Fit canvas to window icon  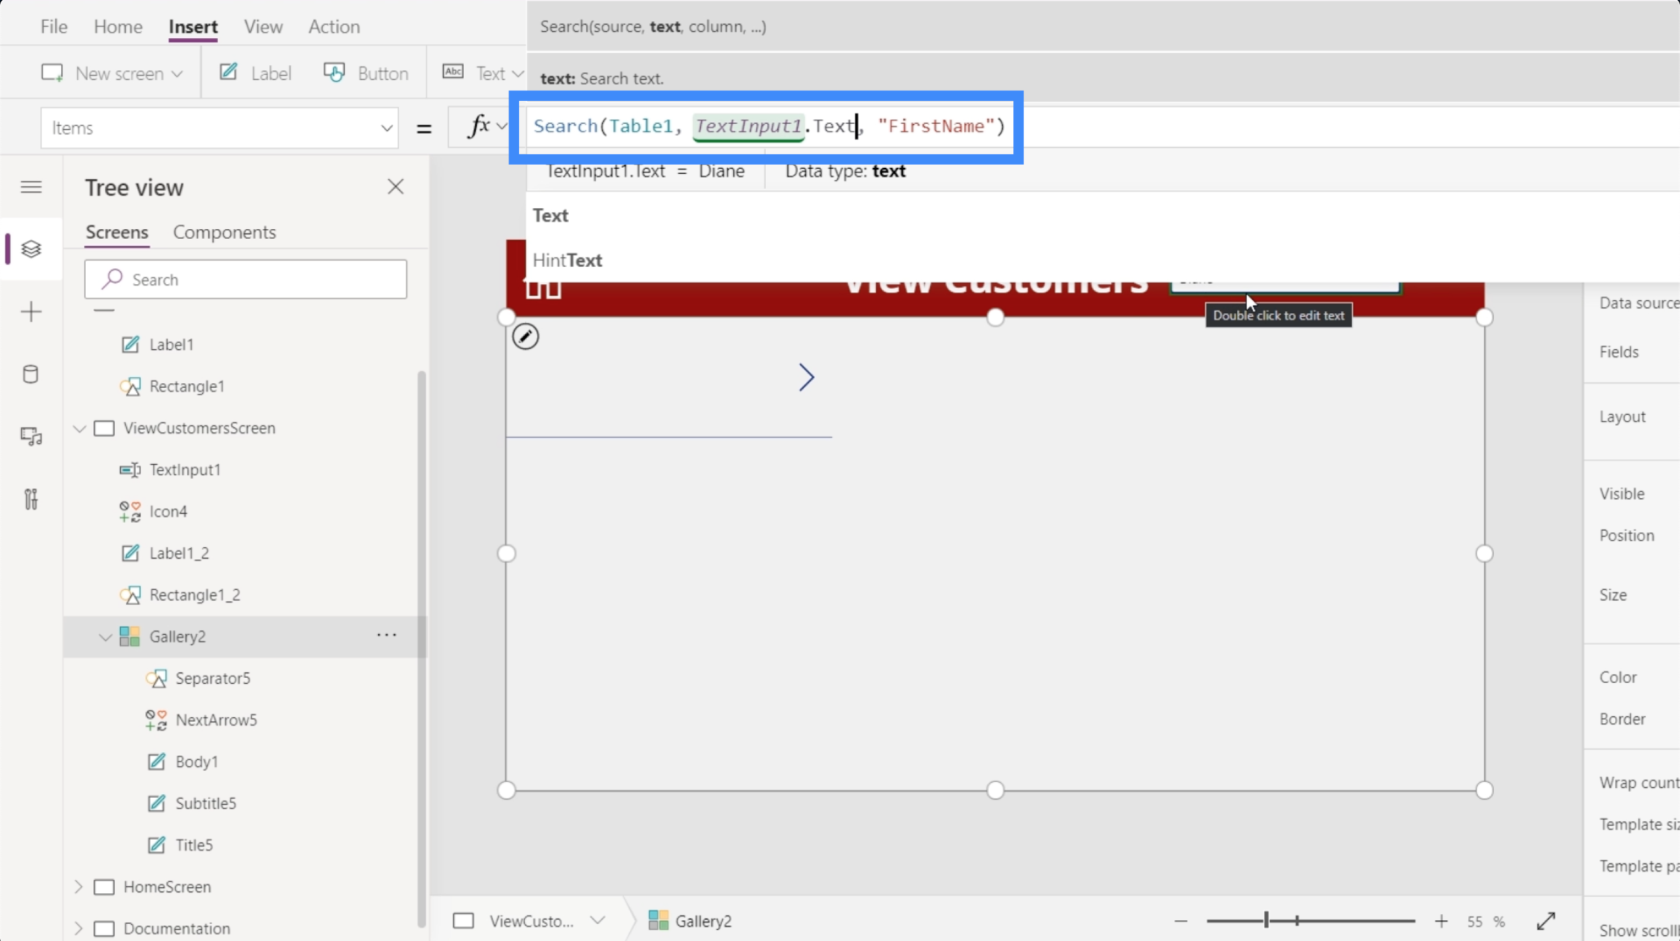(1546, 921)
